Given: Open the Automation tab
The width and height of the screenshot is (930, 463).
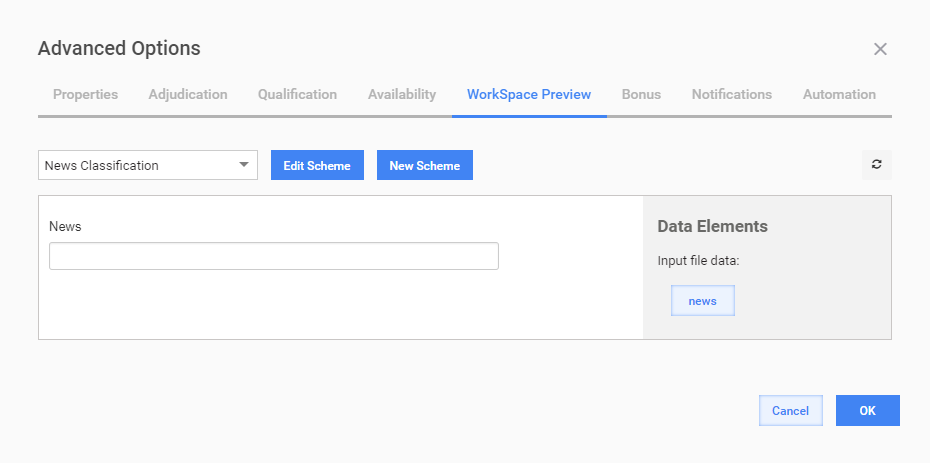Looking at the screenshot, I should click(839, 94).
